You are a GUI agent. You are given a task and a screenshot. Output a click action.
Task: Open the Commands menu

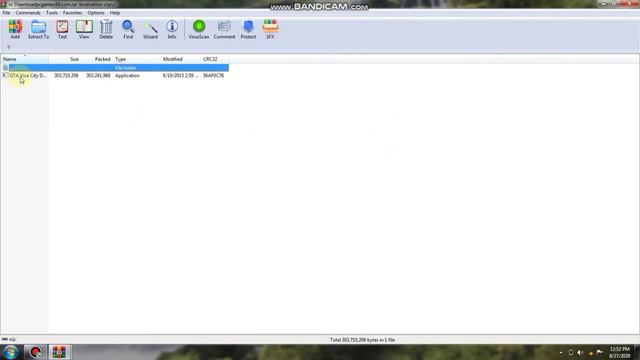(x=28, y=13)
